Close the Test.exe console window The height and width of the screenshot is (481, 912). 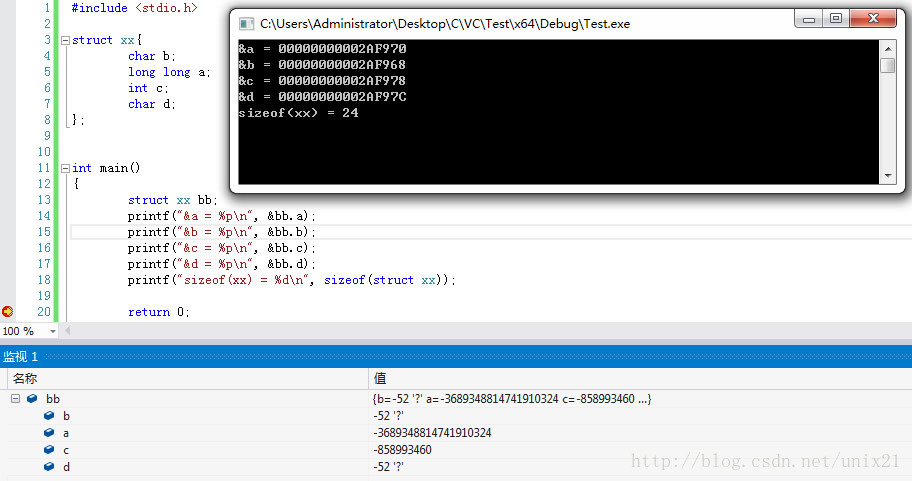(x=873, y=19)
